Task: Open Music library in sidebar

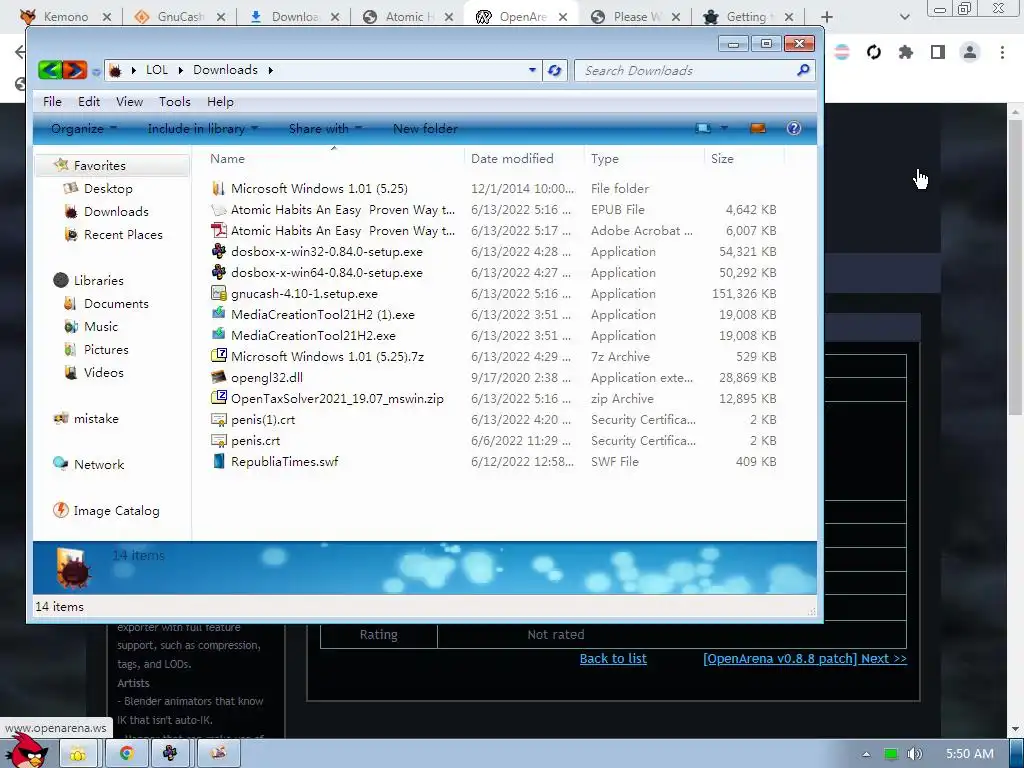Action: [101, 327]
